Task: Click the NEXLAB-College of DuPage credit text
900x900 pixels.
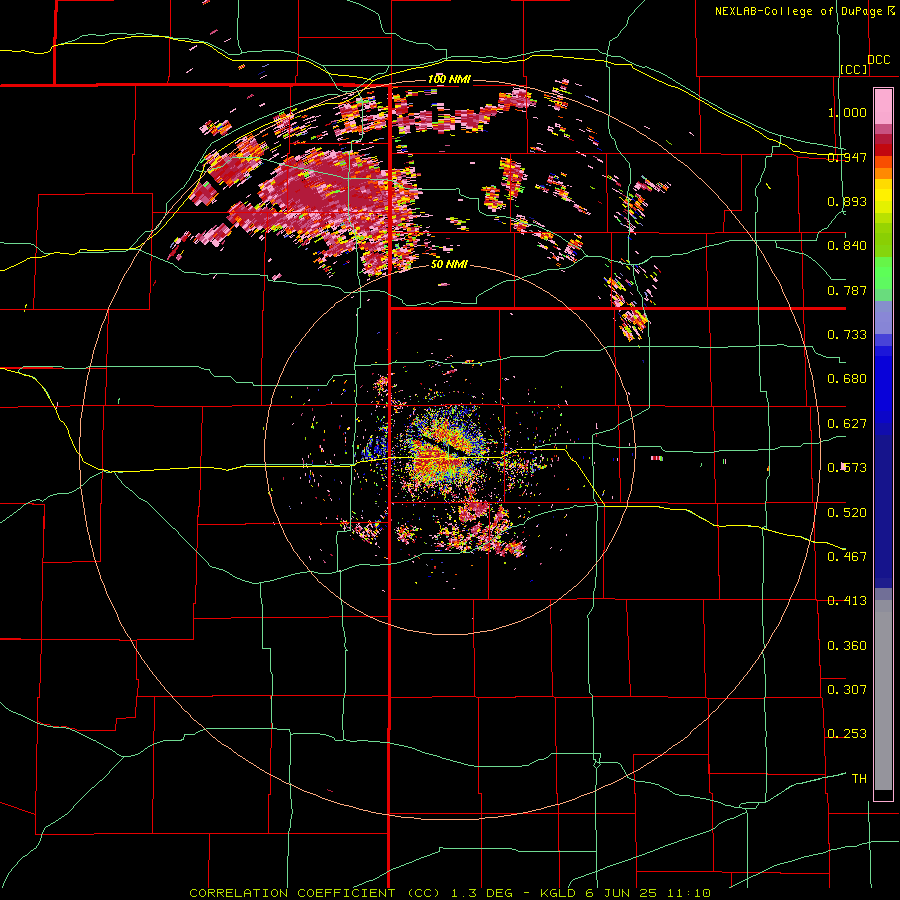Action: pos(799,11)
